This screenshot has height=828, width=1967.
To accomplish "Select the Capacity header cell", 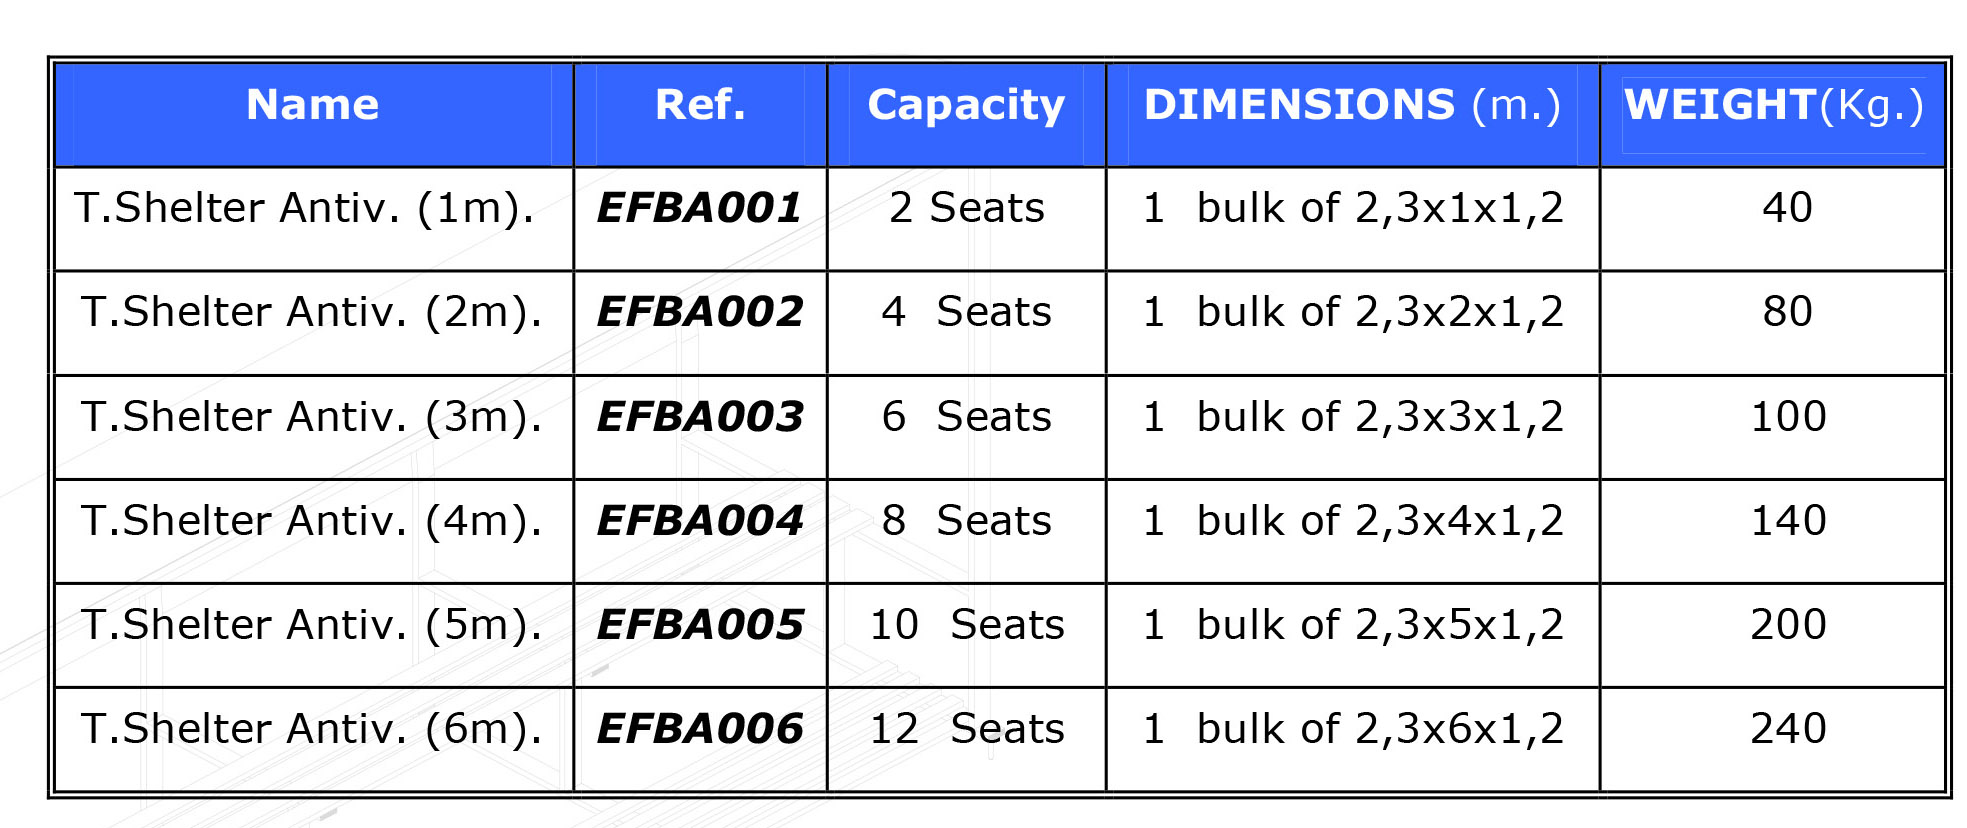I will 966,115.
